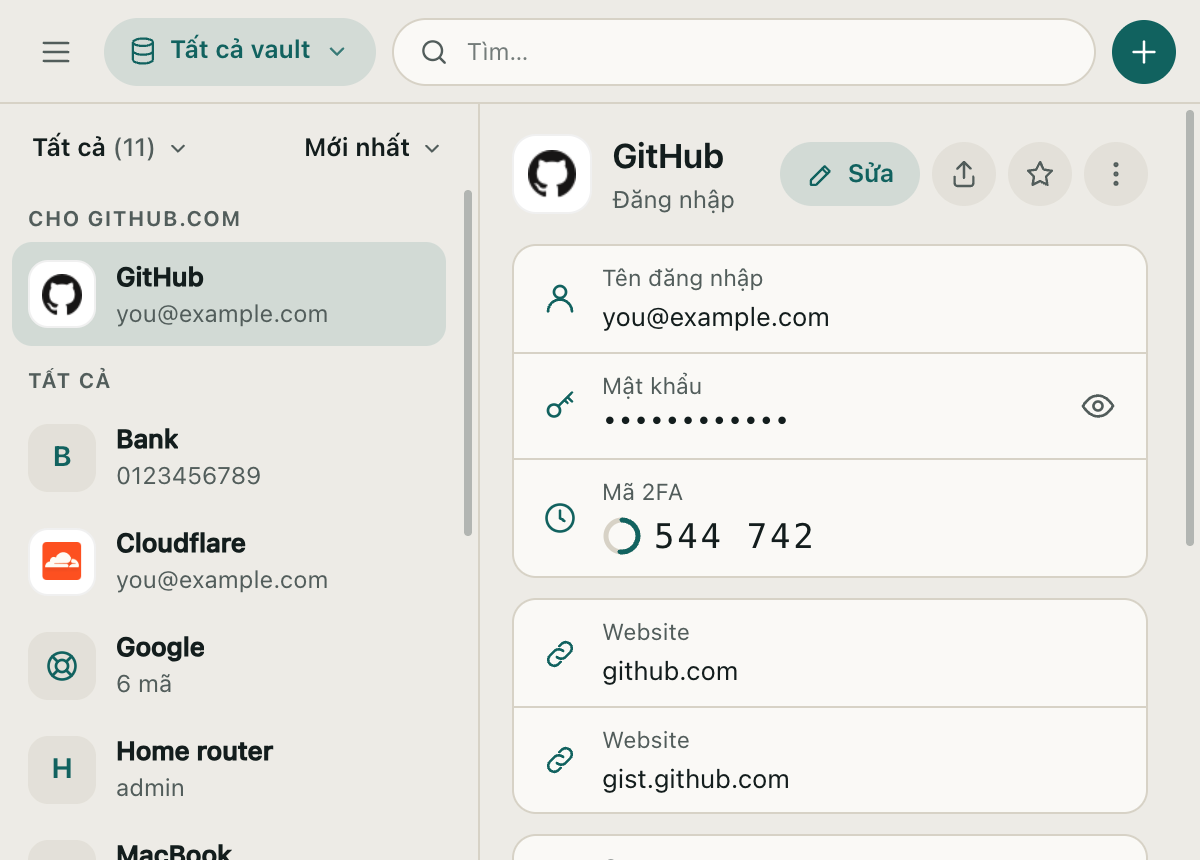1200x860 pixels.
Task: Add a new item with plus button
Action: coord(1144,52)
